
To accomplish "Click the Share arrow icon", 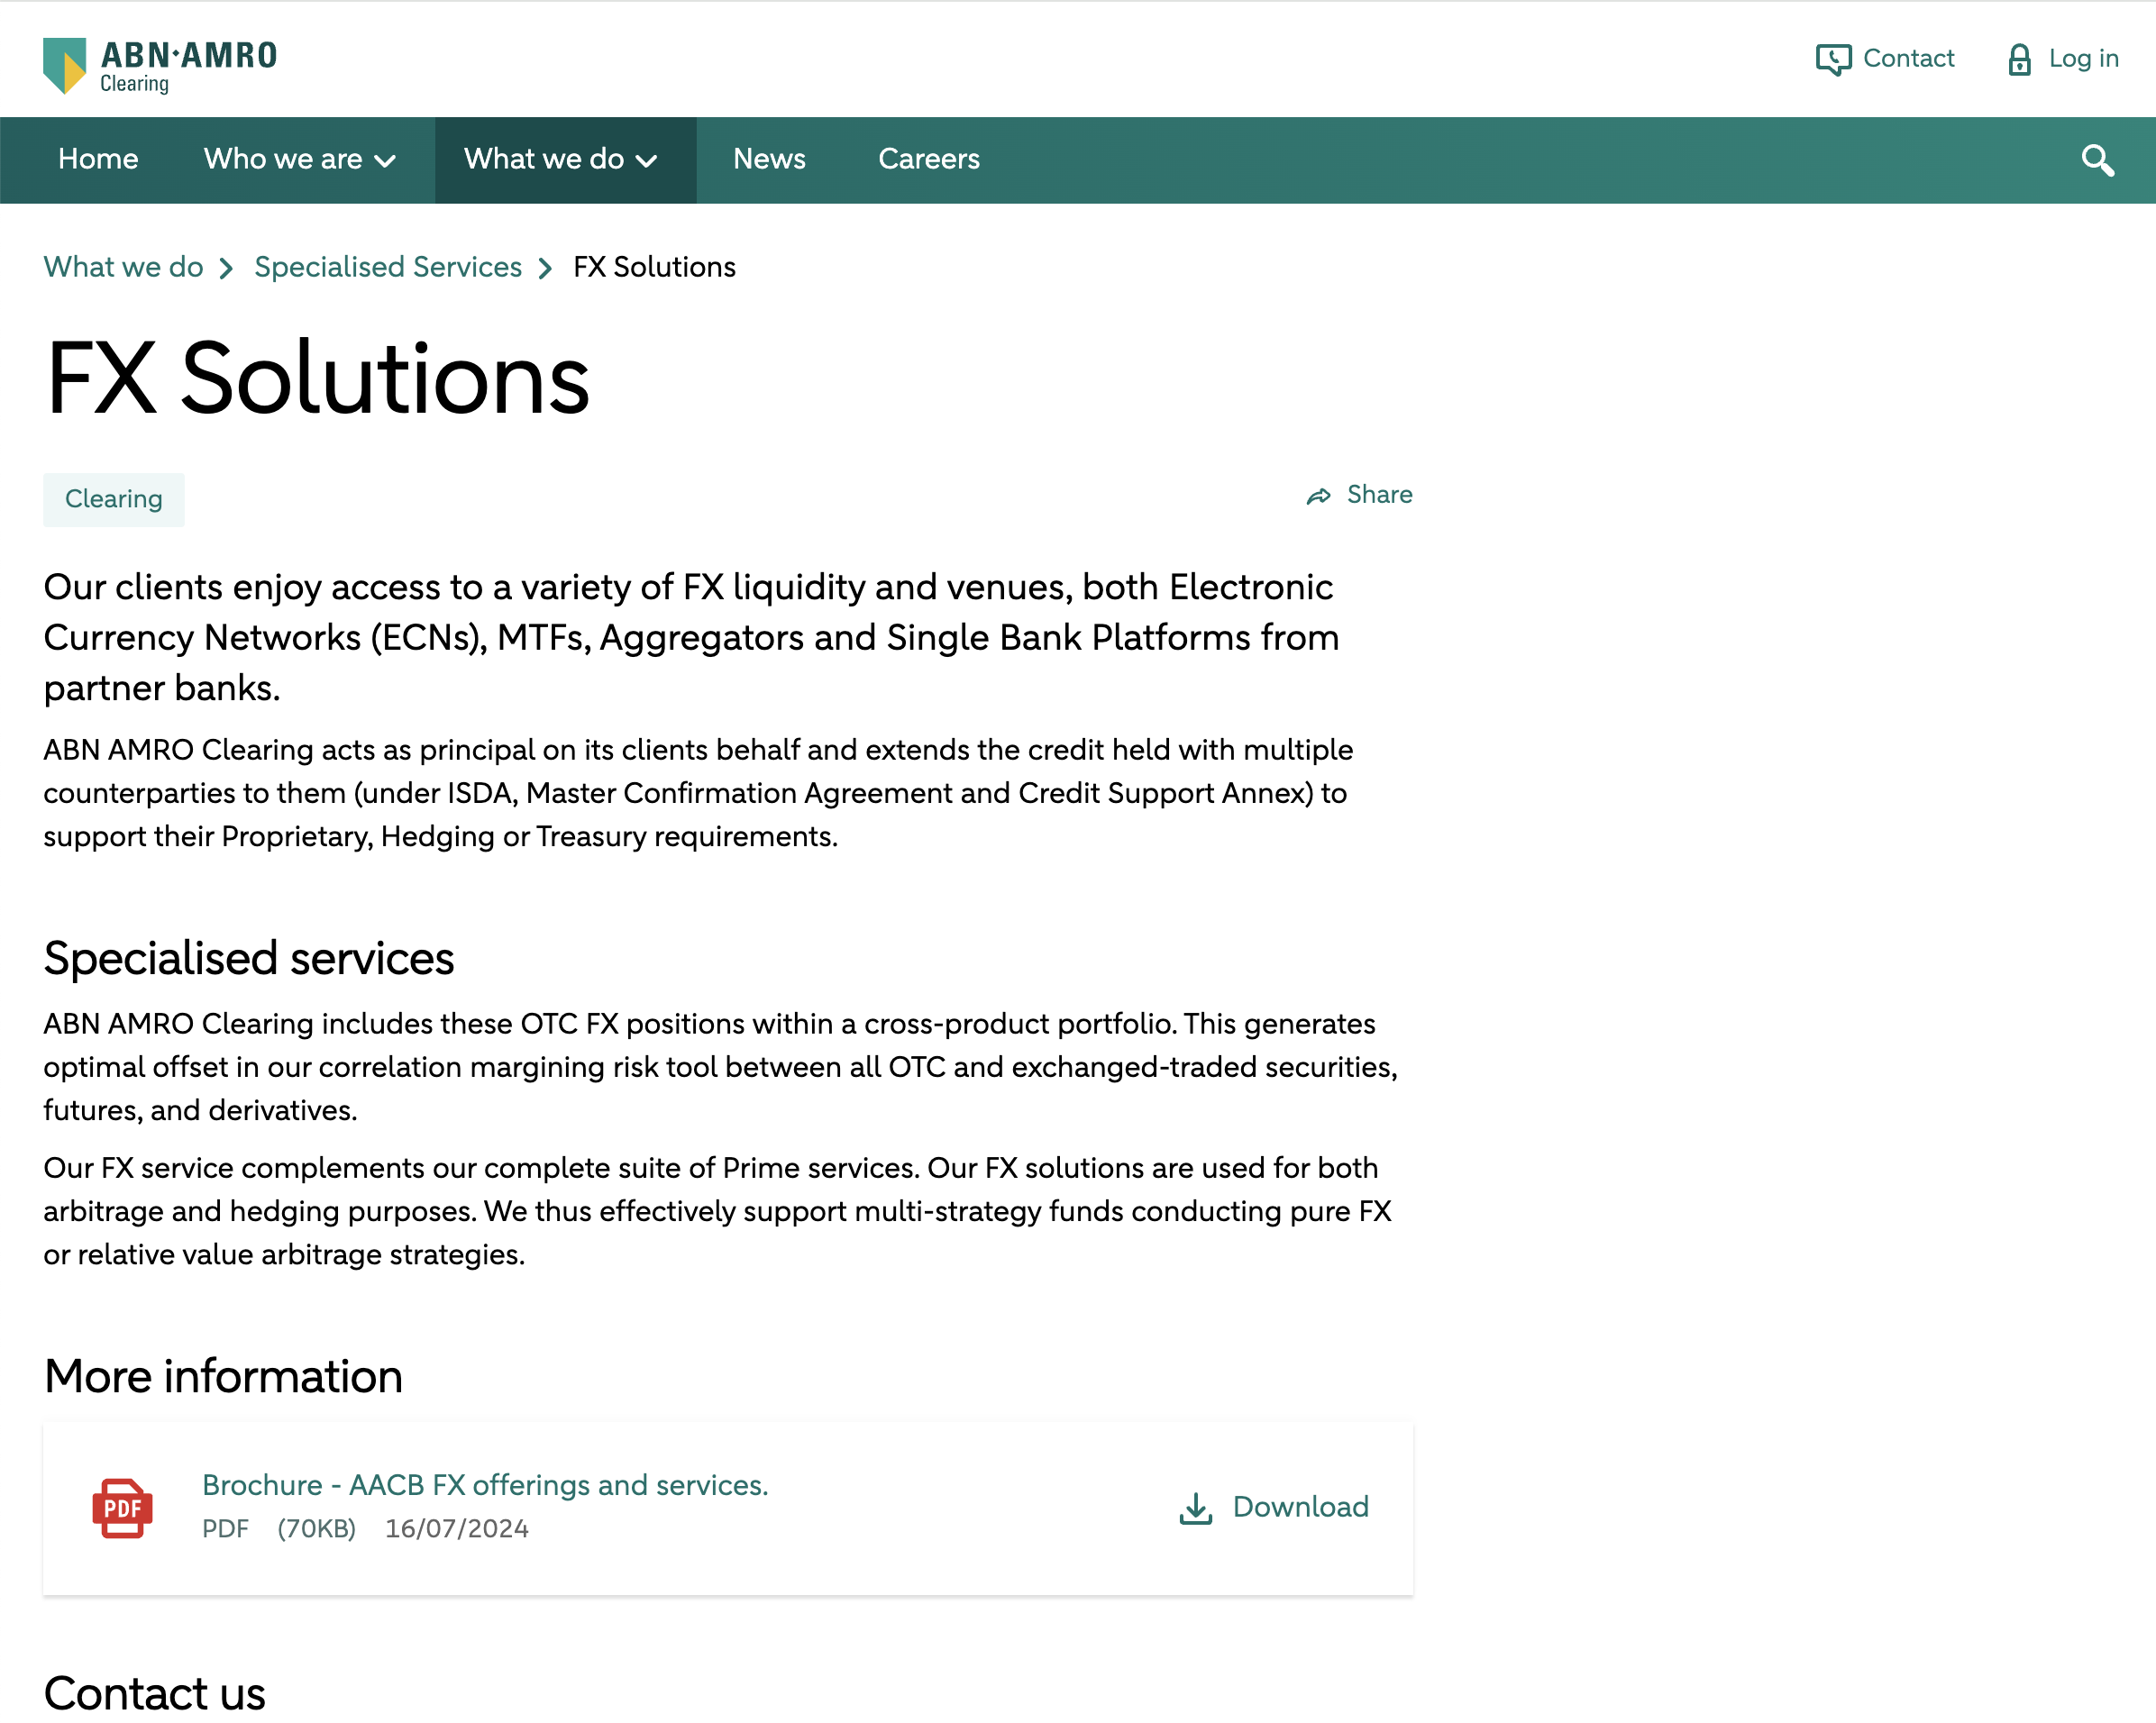I will [1318, 496].
